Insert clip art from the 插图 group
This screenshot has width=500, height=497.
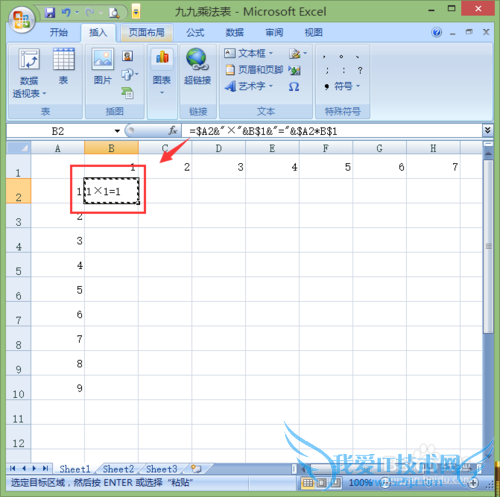pos(127,56)
